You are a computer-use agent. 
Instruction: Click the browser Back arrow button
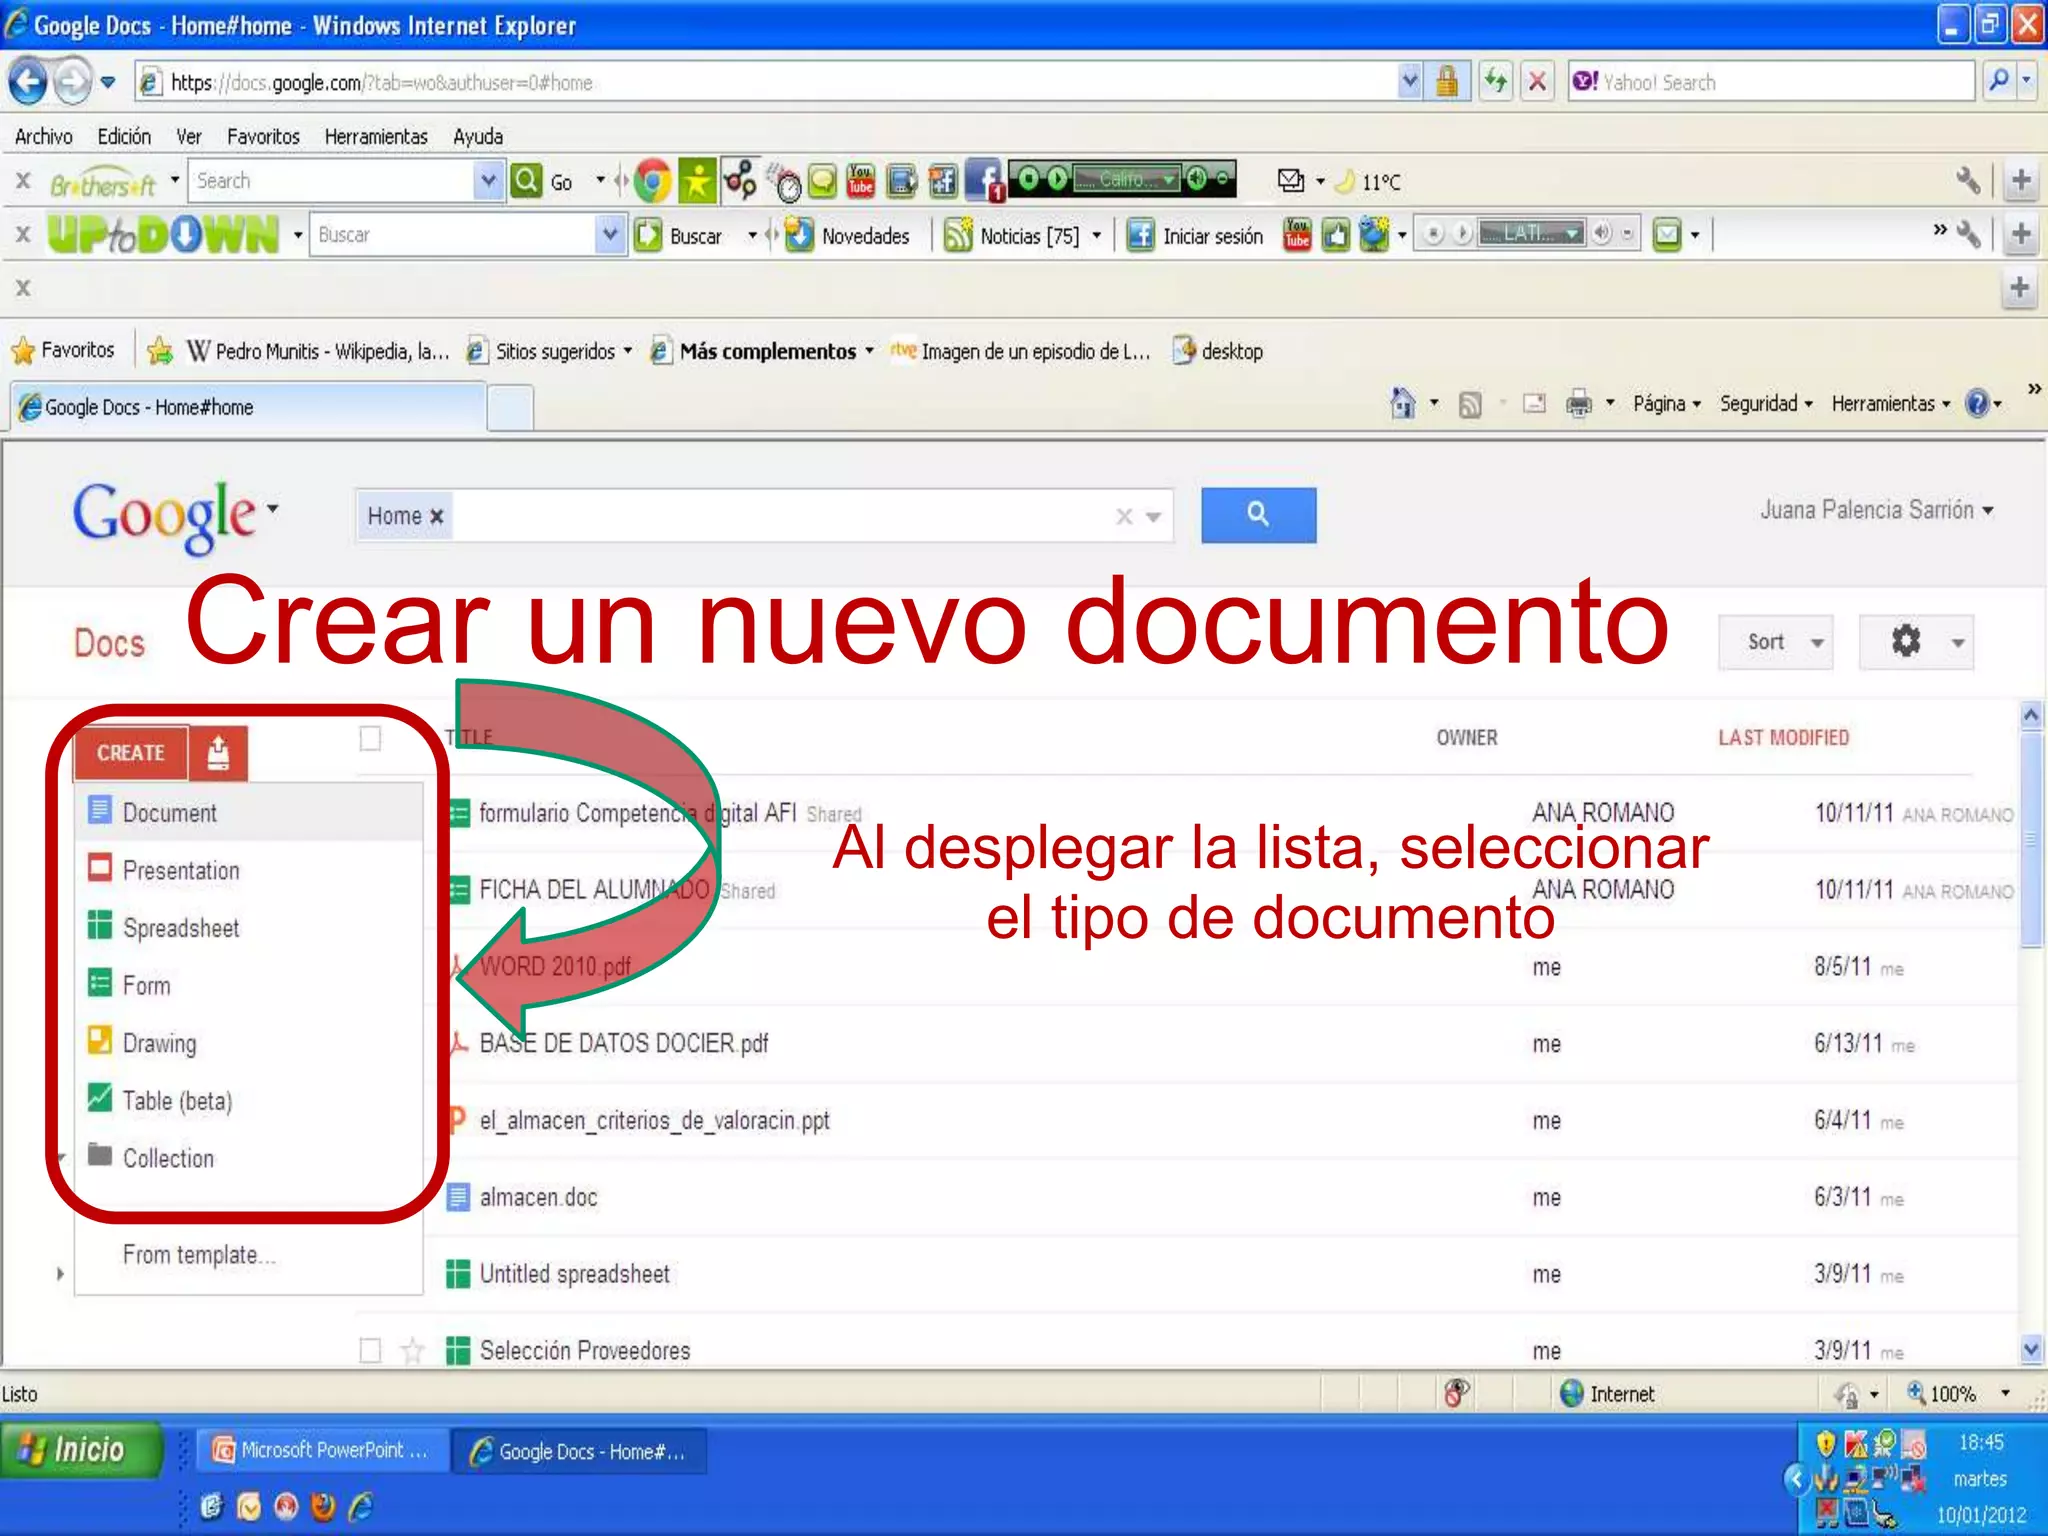tap(27, 82)
